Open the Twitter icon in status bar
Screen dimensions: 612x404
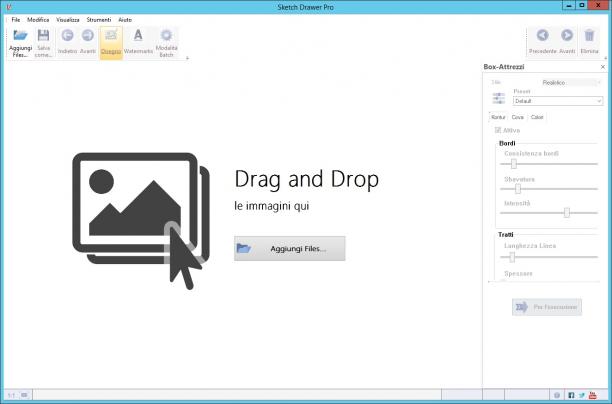pyautogui.click(x=582, y=395)
